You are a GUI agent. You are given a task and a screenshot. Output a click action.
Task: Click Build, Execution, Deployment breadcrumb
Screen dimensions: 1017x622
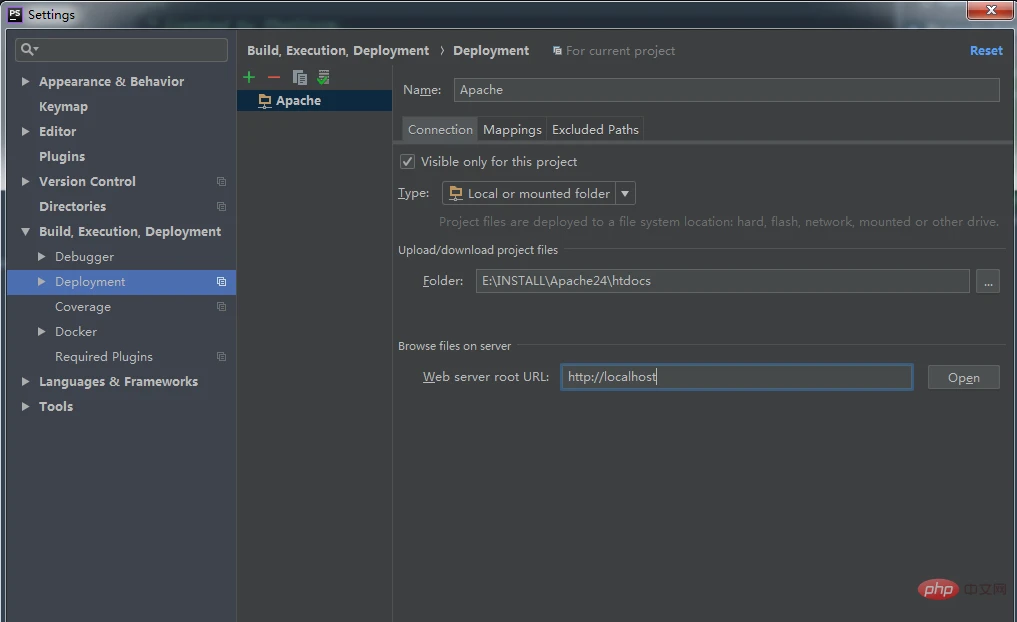[x=338, y=51]
